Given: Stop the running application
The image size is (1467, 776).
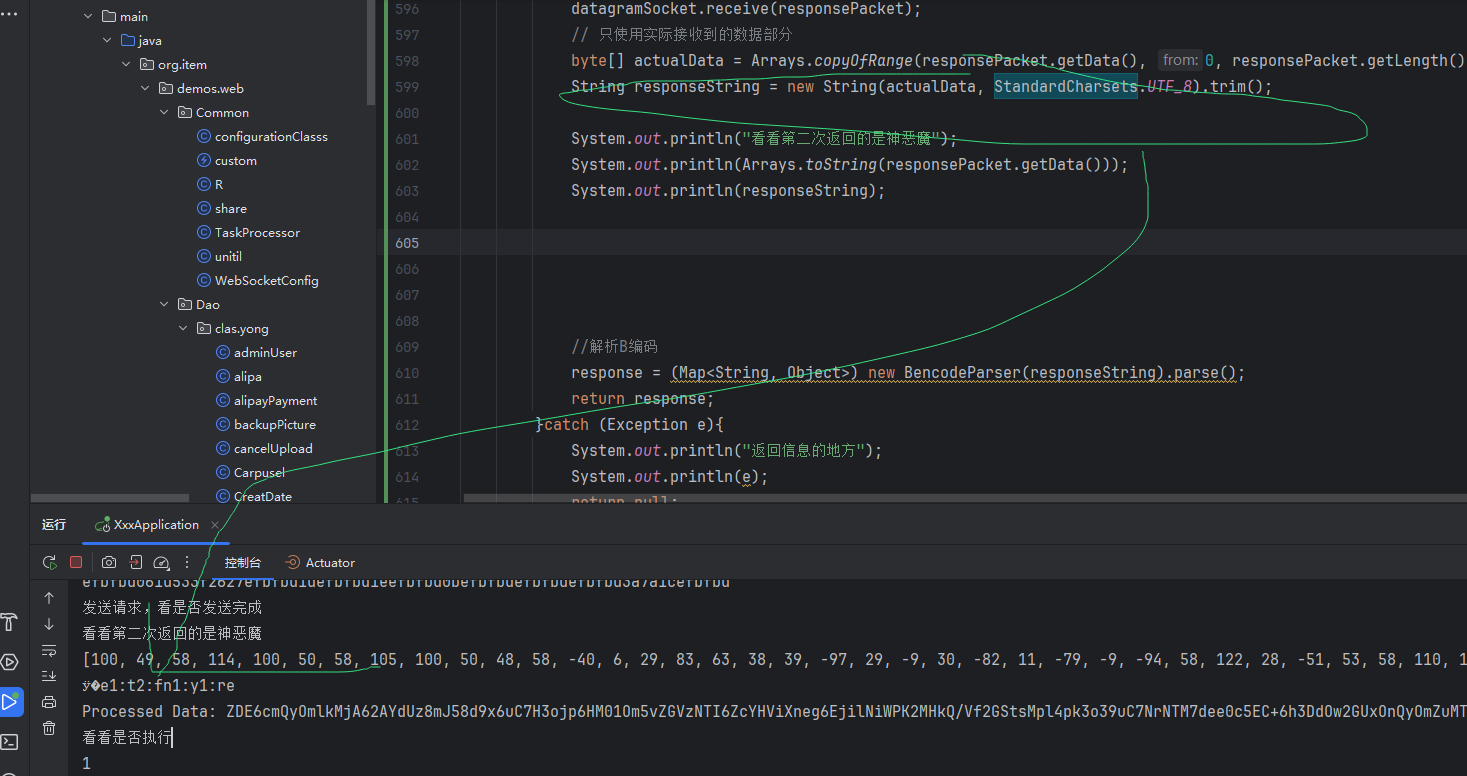Looking at the screenshot, I should click(76, 563).
